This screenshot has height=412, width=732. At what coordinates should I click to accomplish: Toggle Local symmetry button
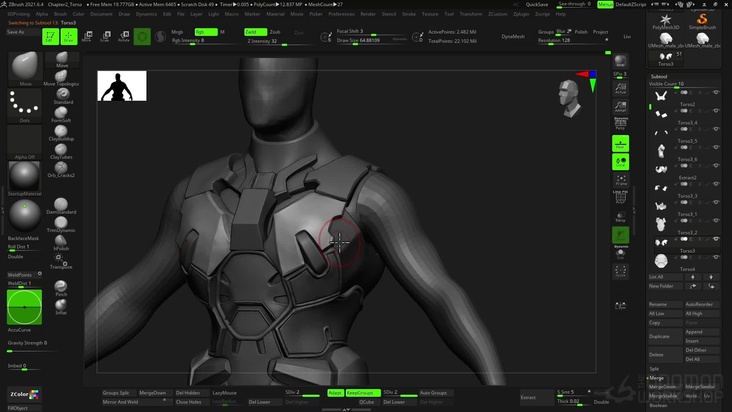point(620,162)
